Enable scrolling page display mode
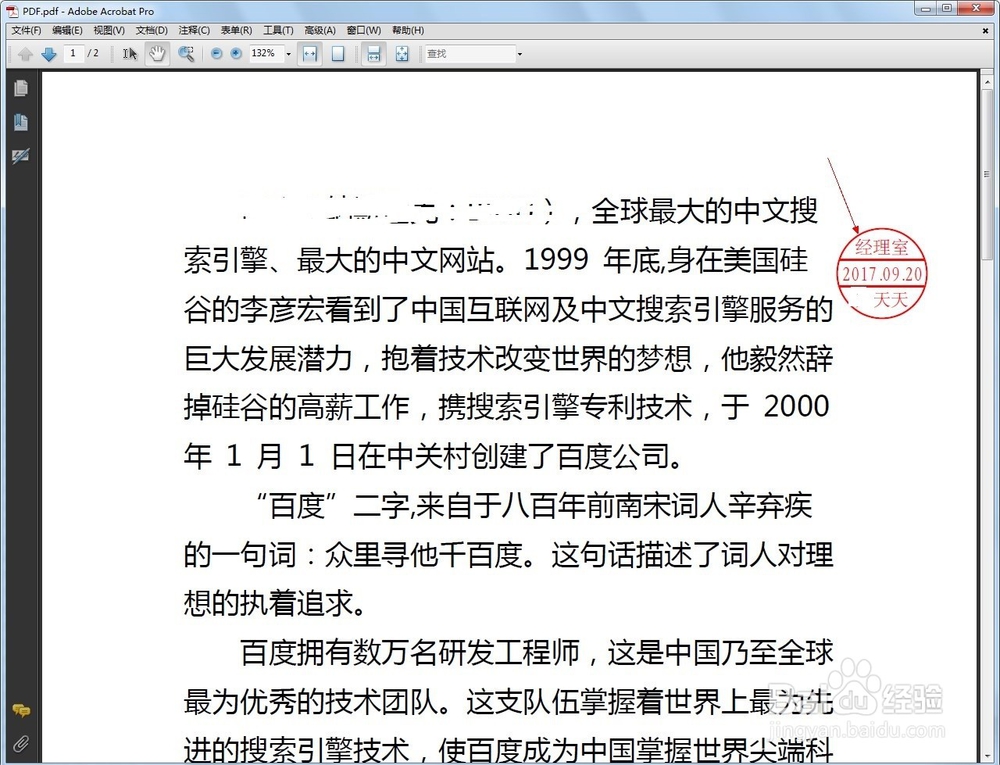This screenshot has width=1000, height=765. point(374,54)
